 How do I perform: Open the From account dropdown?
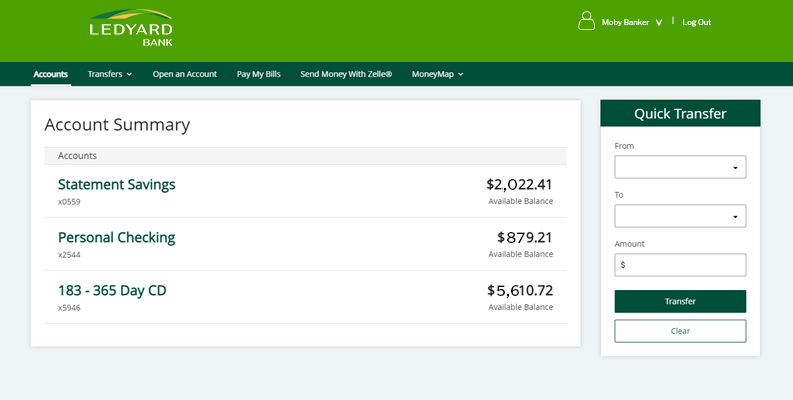click(x=680, y=167)
